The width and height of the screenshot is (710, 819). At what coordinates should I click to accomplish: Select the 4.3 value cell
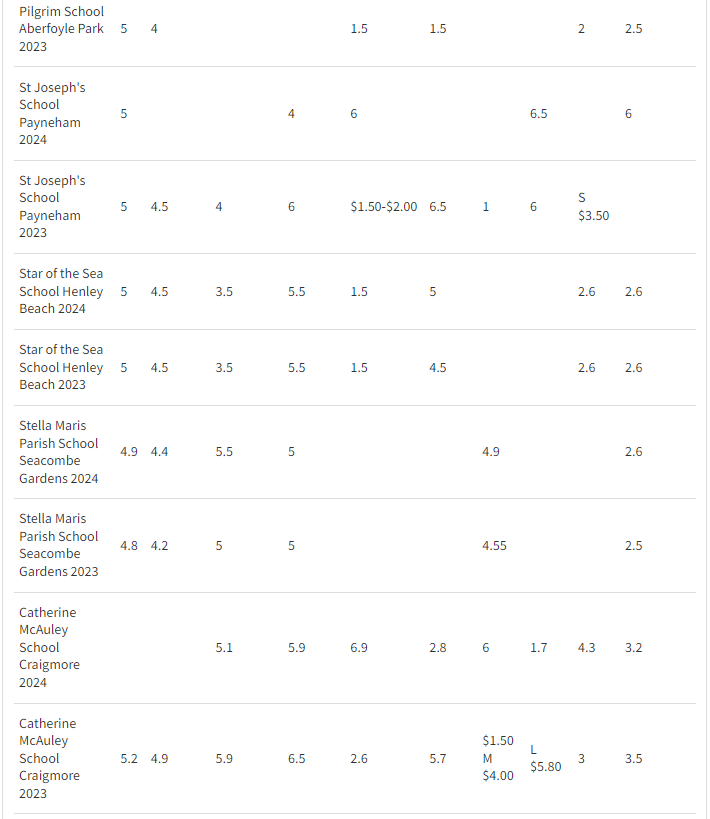(x=586, y=647)
